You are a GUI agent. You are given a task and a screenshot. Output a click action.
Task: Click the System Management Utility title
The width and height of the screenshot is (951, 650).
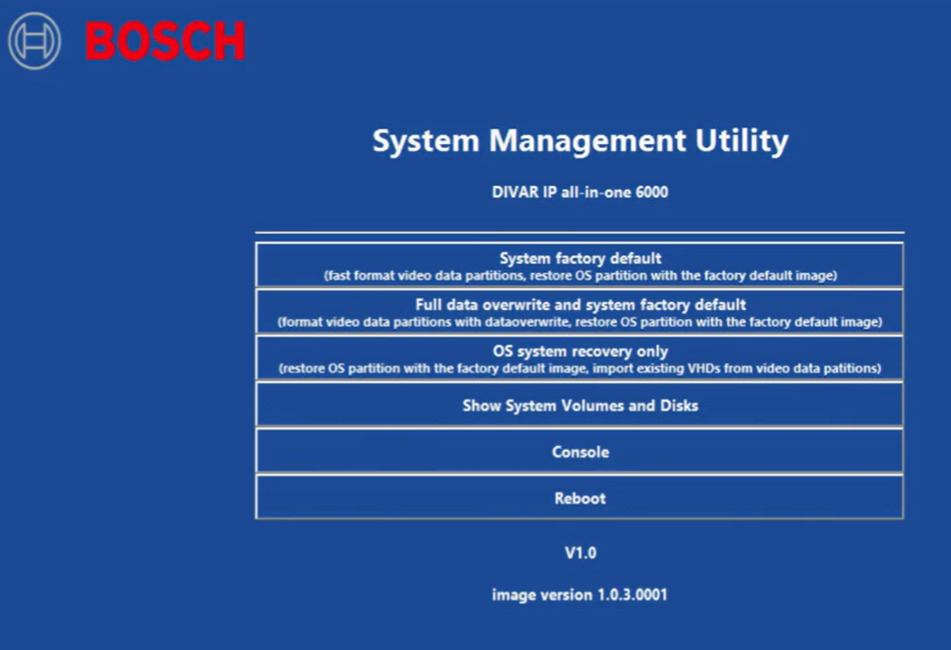(x=580, y=141)
